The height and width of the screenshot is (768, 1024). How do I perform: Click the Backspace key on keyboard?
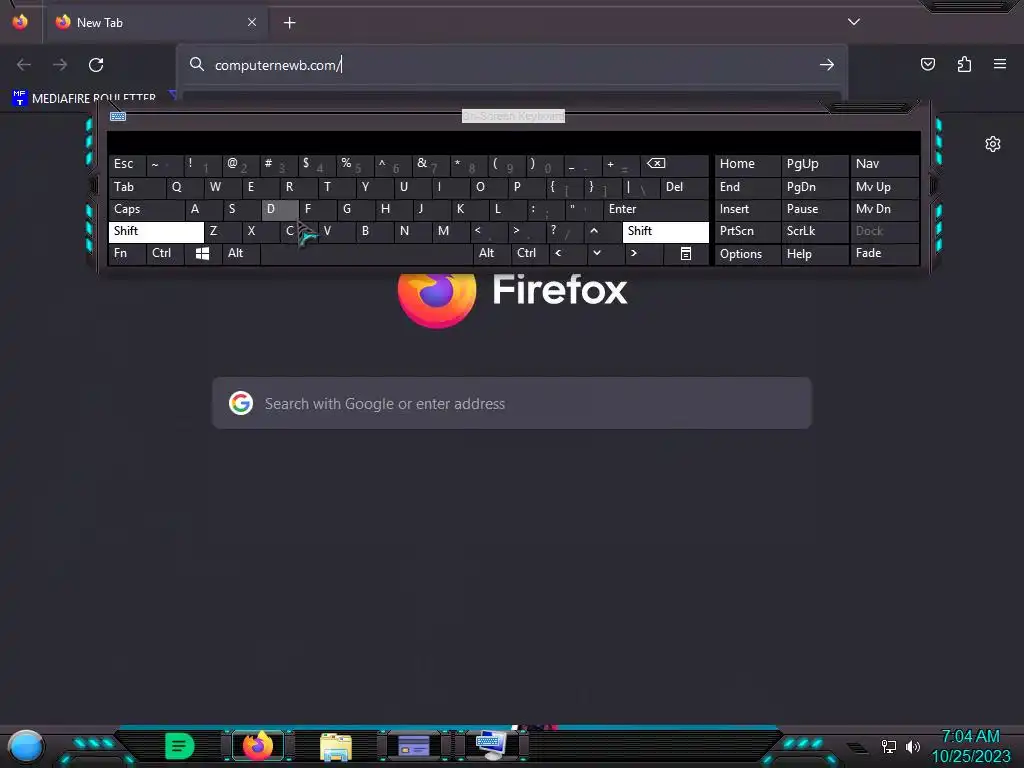tap(675, 164)
